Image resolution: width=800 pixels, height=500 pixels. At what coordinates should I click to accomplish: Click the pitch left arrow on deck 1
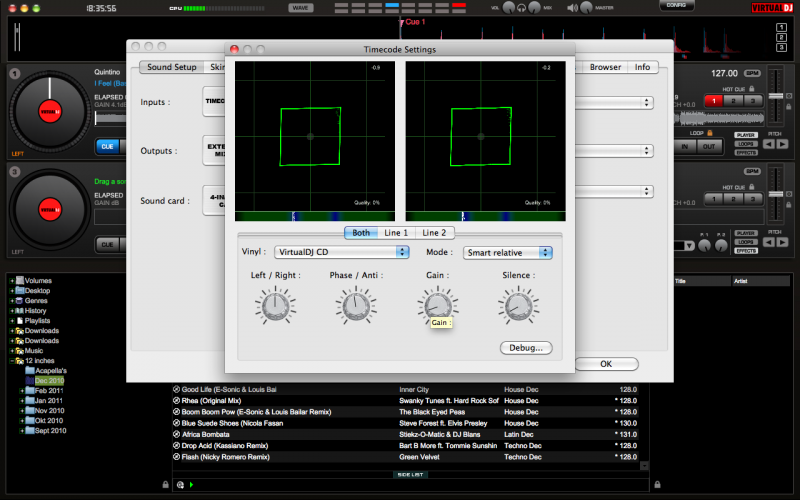[x=768, y=144]
